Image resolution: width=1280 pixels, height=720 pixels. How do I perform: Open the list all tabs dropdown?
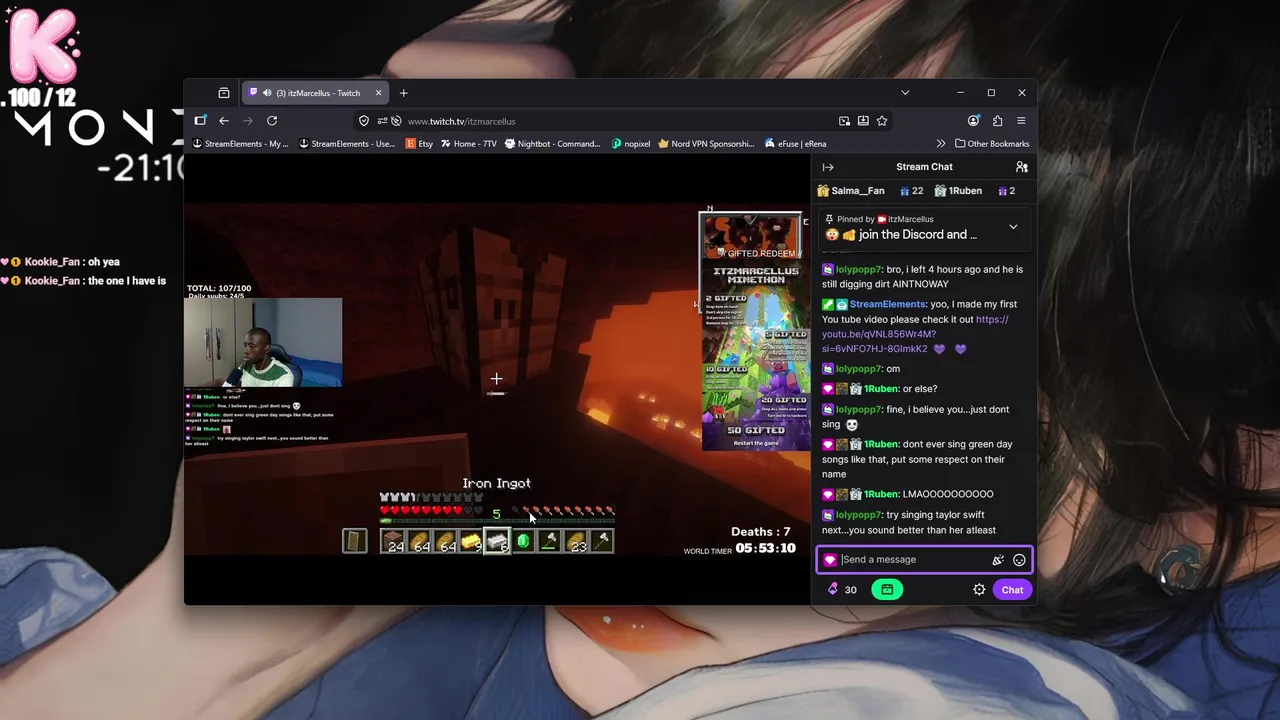905,93
